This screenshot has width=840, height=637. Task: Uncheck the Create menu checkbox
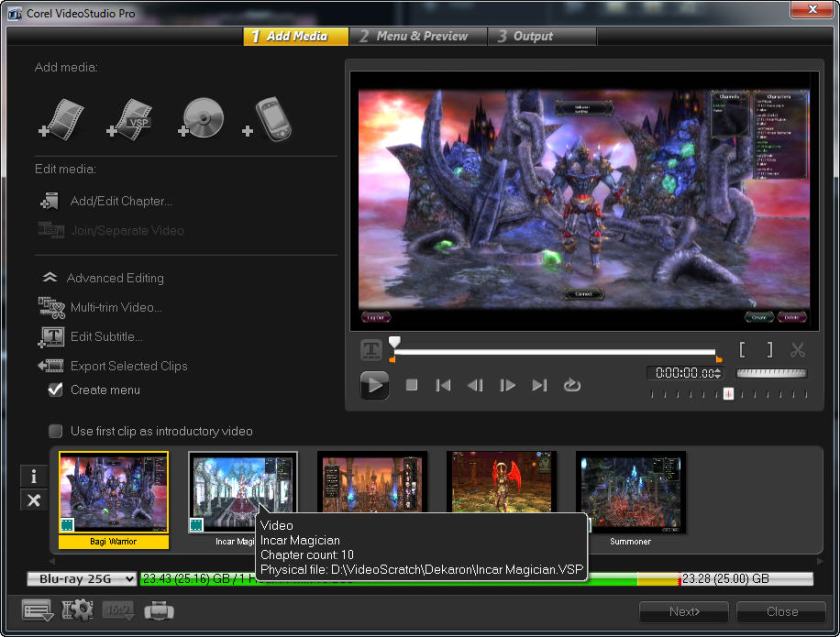(x=56, y=390)
